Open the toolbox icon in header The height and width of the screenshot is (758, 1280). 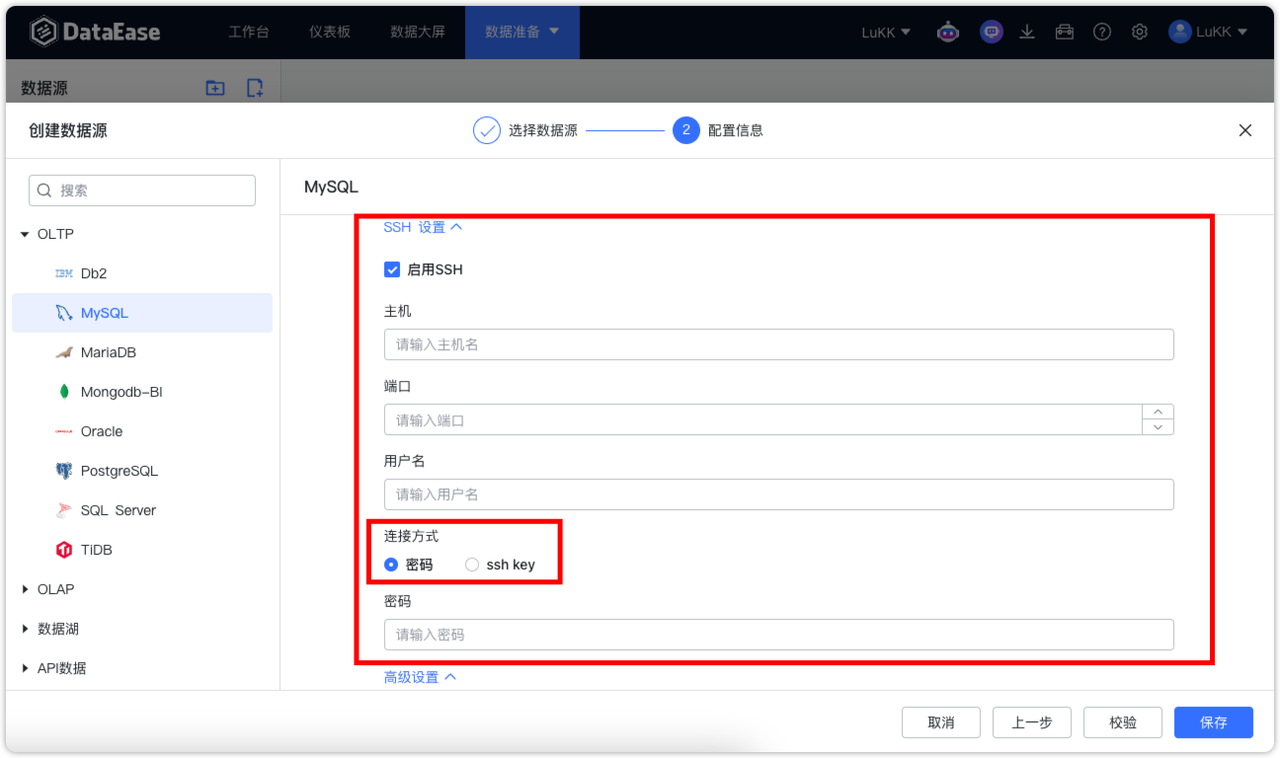(1064, 32)
